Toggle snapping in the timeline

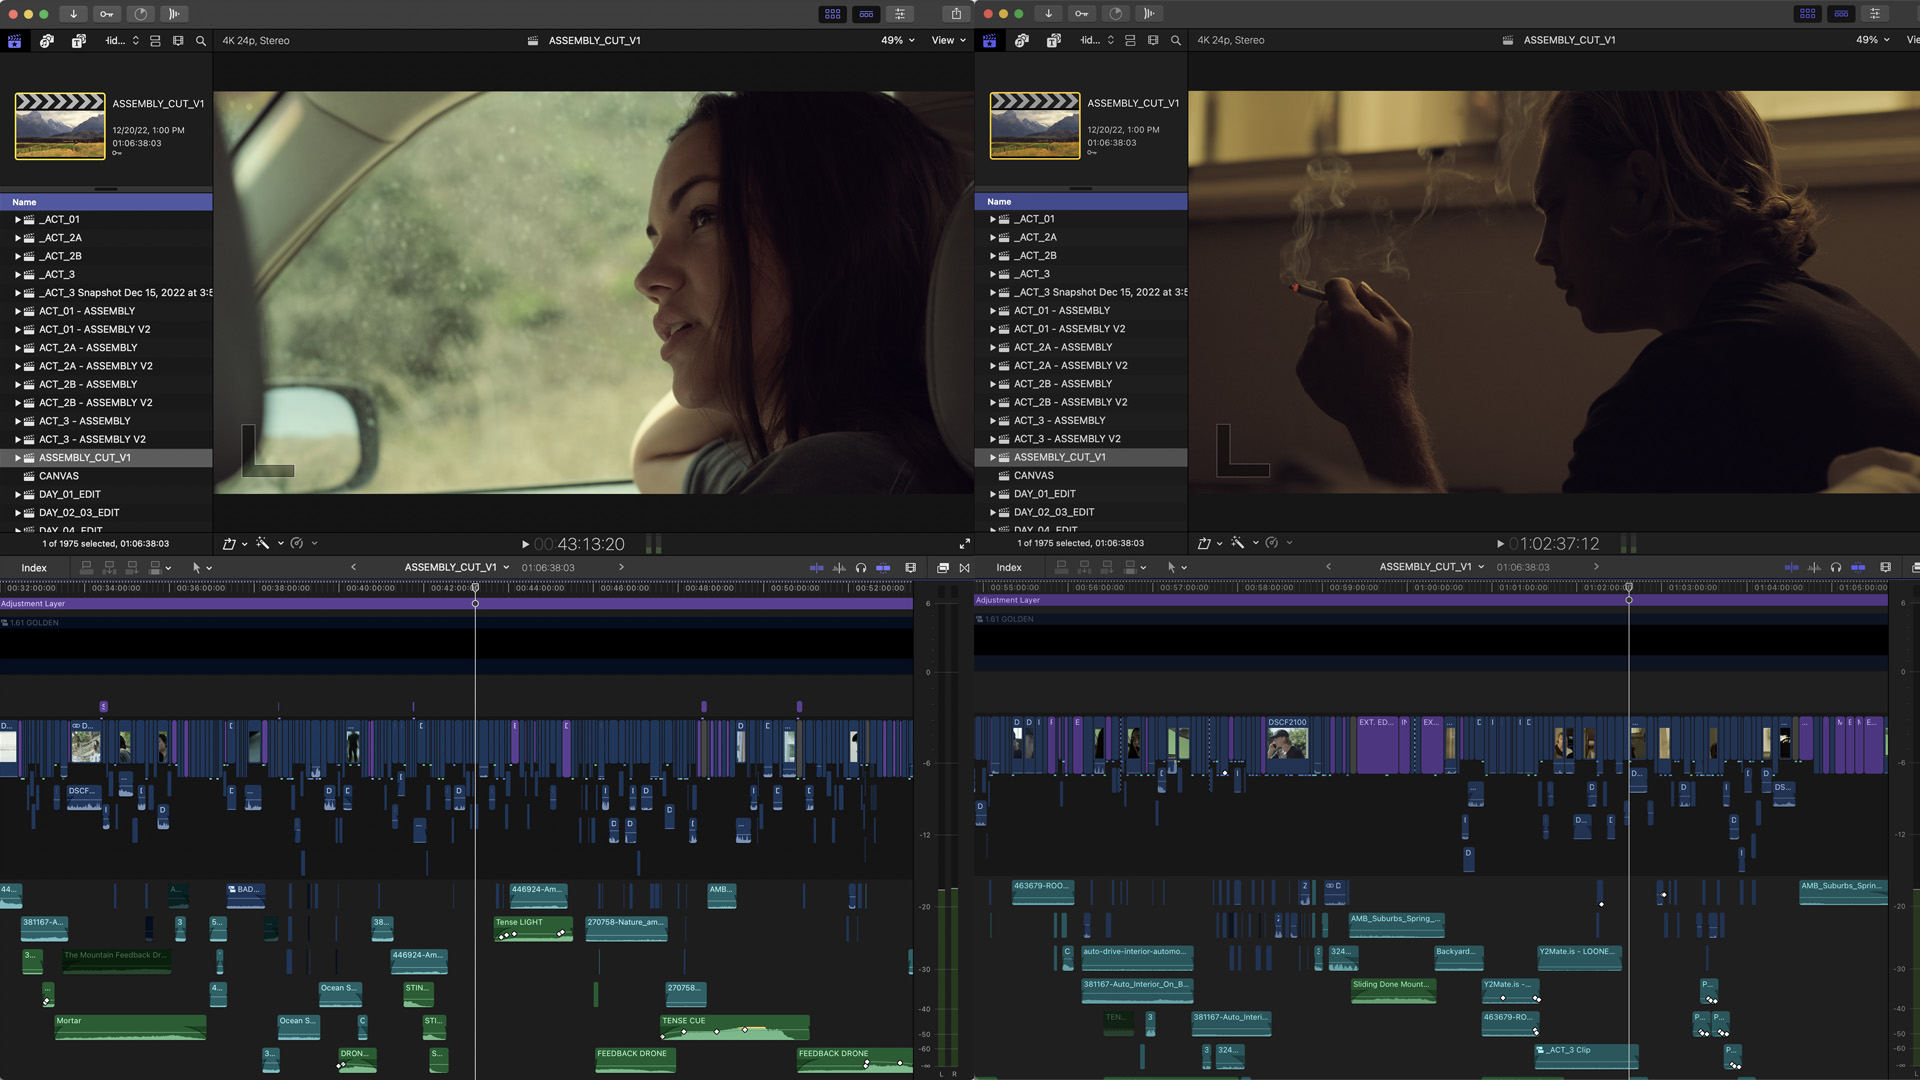[x=883, y=567]
